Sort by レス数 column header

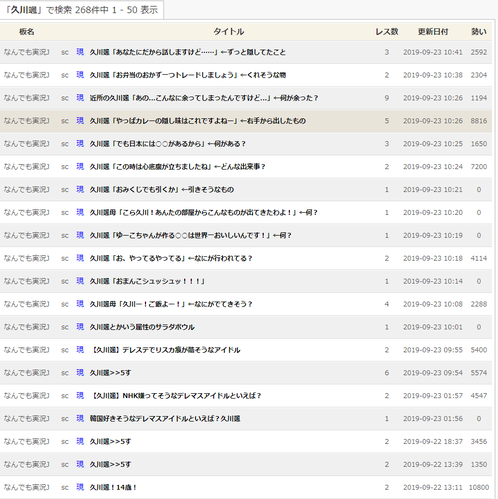point(387,32)
